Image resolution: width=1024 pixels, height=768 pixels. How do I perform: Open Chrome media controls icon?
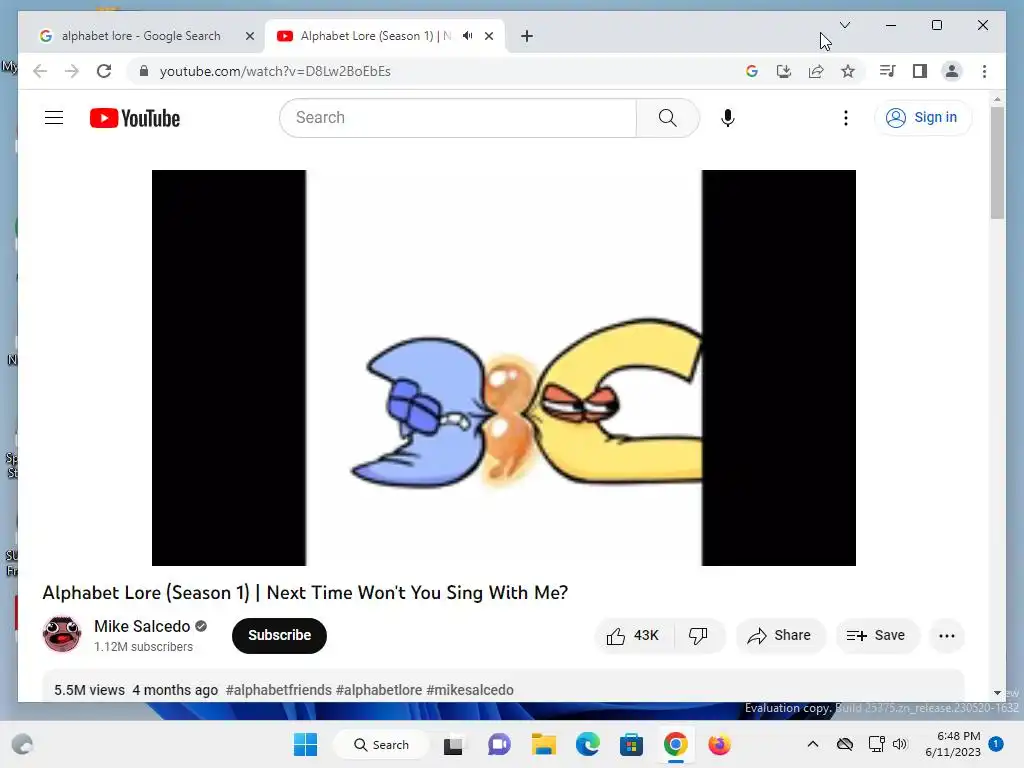[887, 71]
